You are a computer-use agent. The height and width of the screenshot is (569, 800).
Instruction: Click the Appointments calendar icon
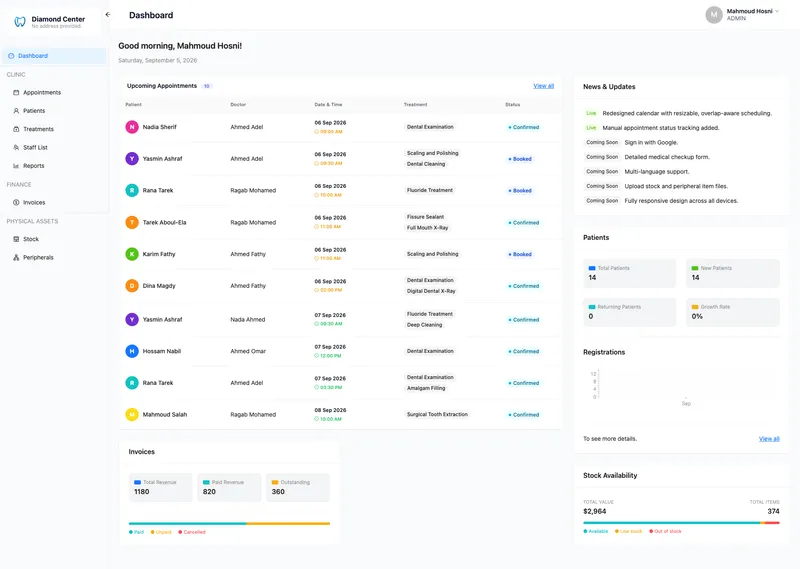click(16, 92)
